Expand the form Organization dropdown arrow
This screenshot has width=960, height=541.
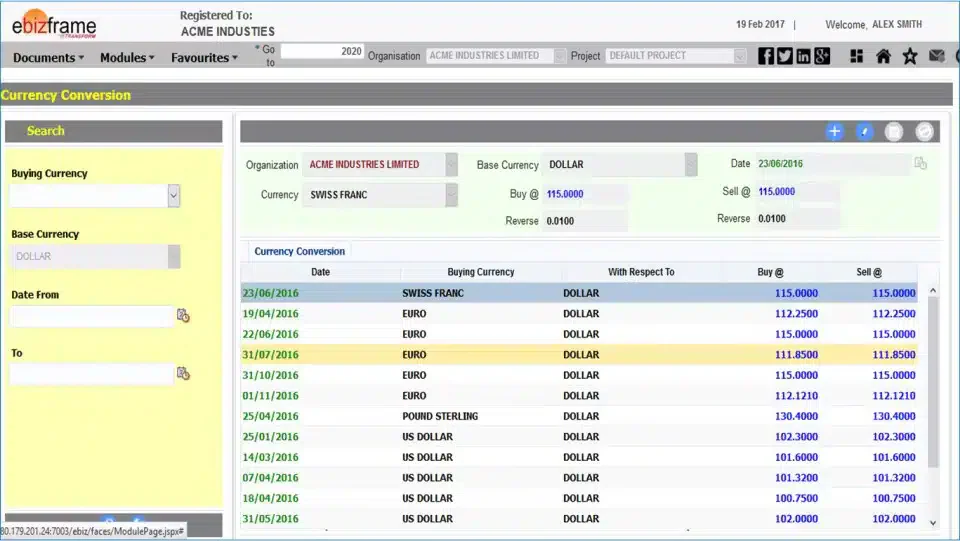[451, 165]
